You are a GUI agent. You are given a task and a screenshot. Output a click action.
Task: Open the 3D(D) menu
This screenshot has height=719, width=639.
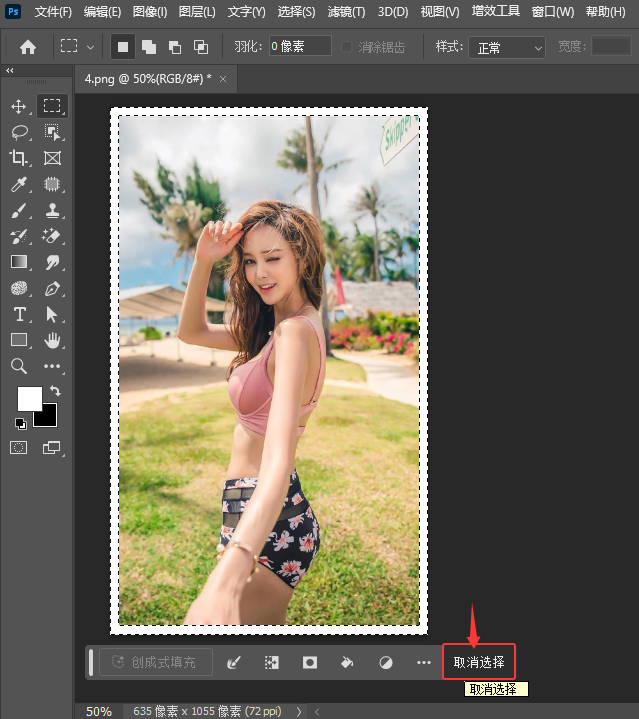click(393, 11)
